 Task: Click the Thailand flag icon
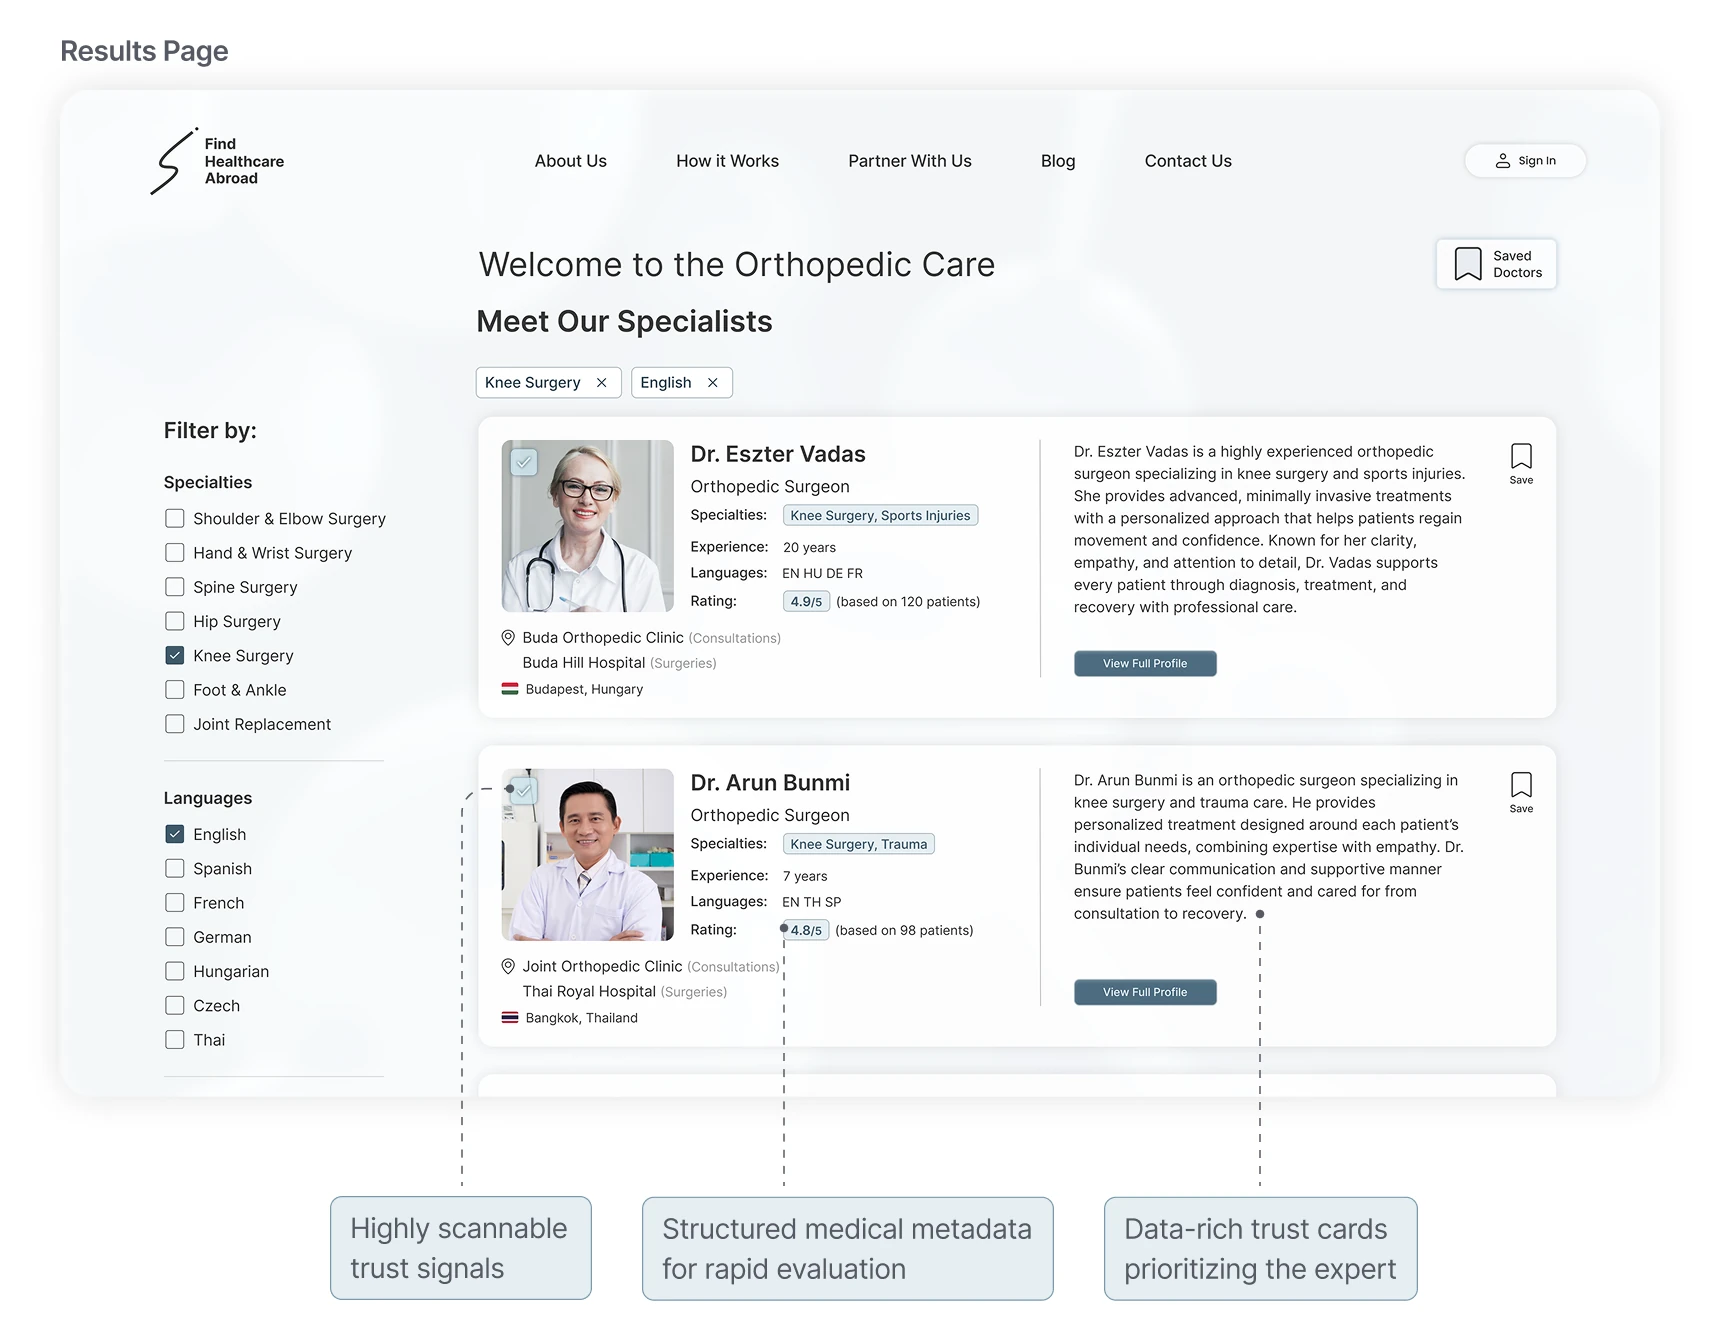click(510, 1018)
